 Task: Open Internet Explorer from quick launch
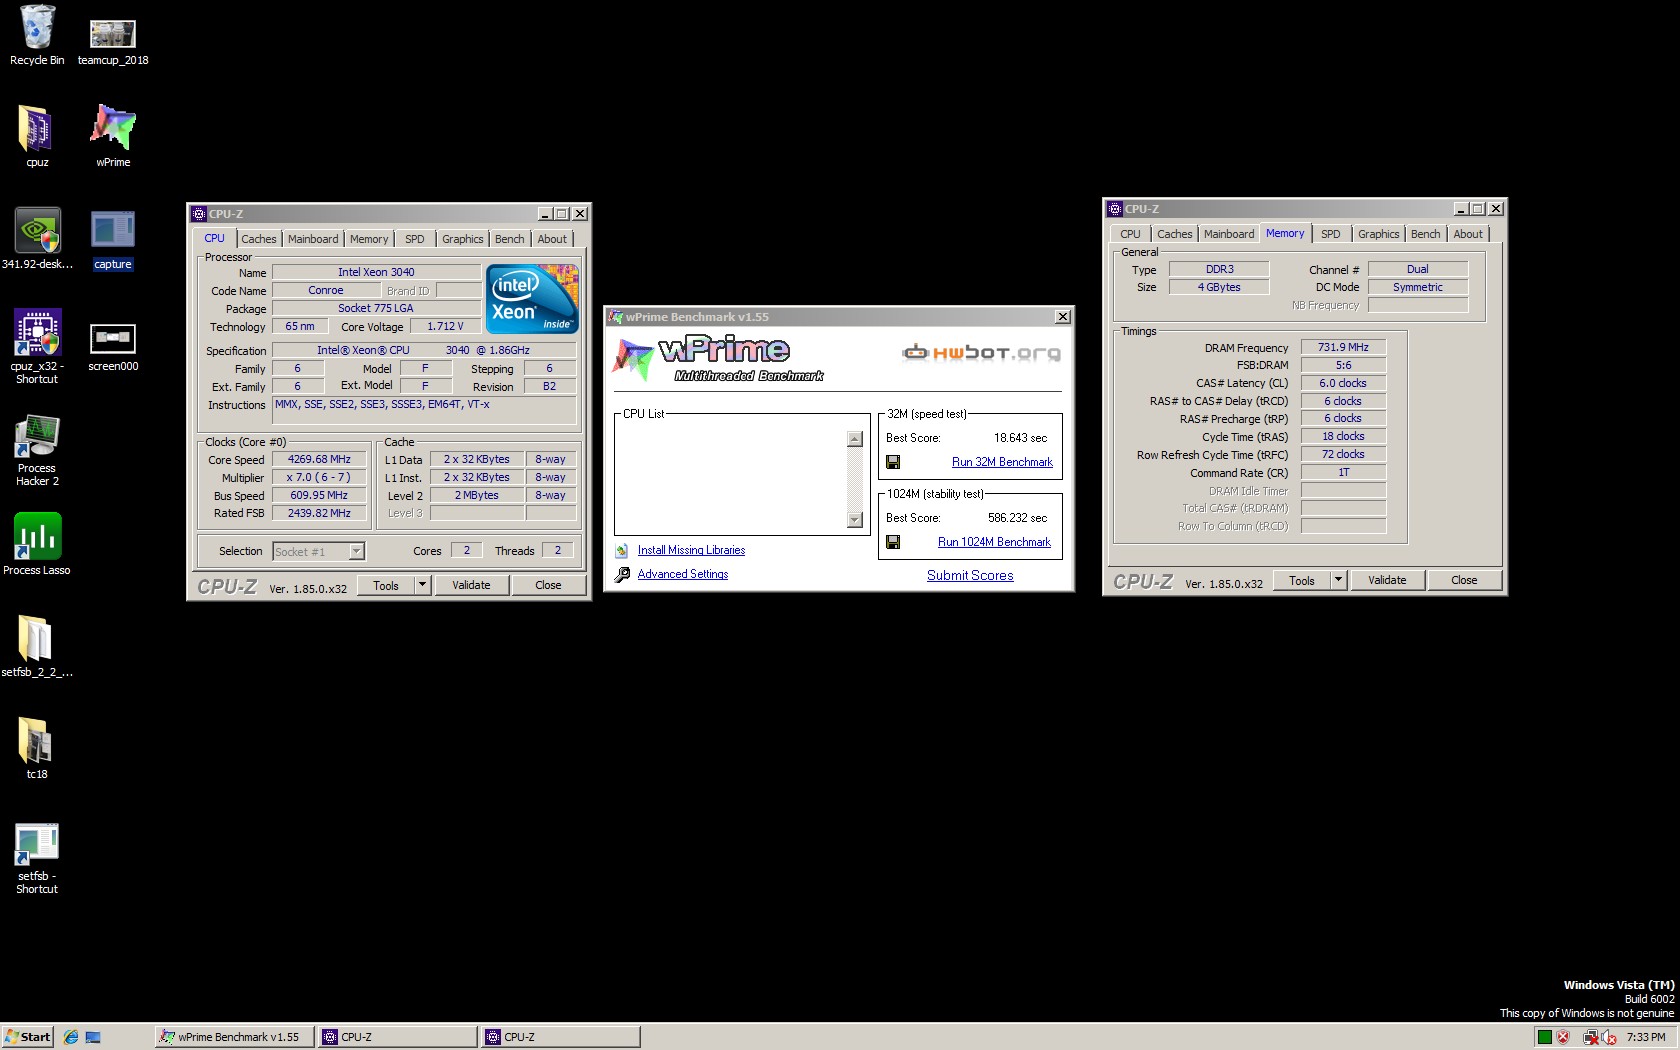tap(71, 1037)
